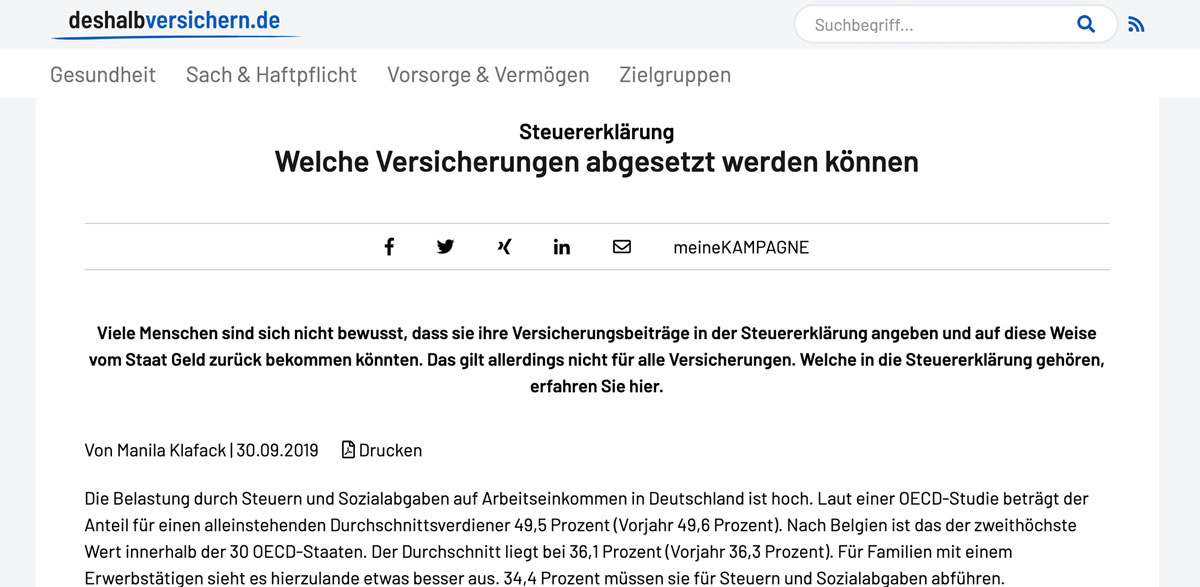
Task: Share the article on Facebook
Action: [389, 246]
